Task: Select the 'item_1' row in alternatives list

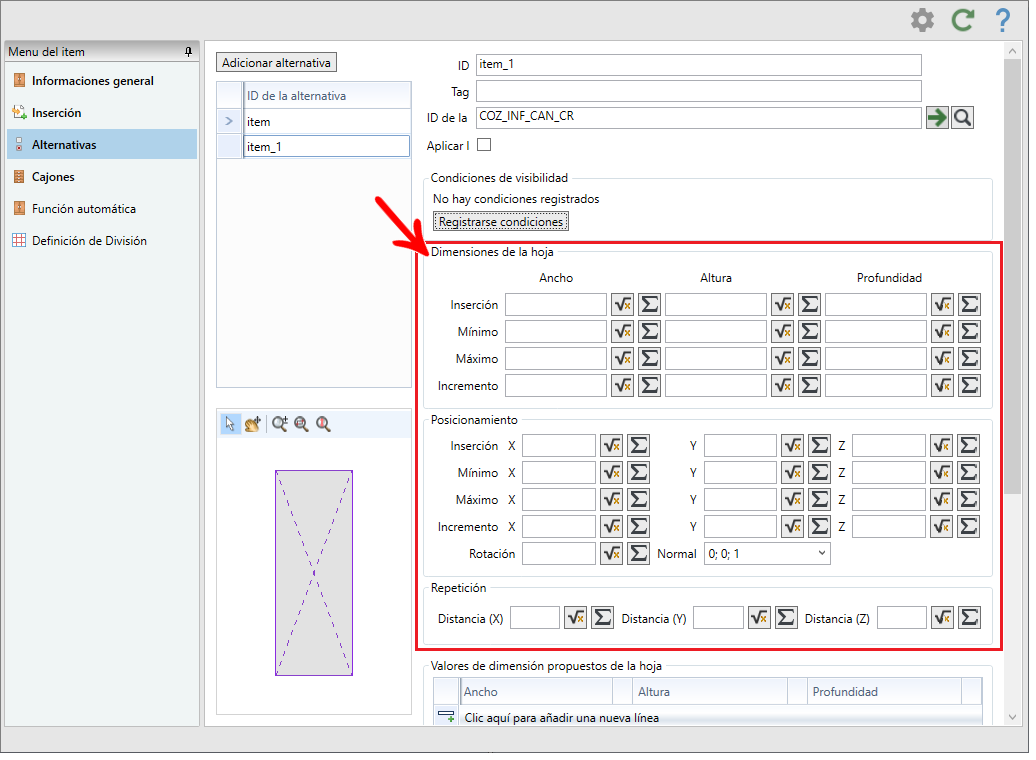Action: click(x=326, y=147)
